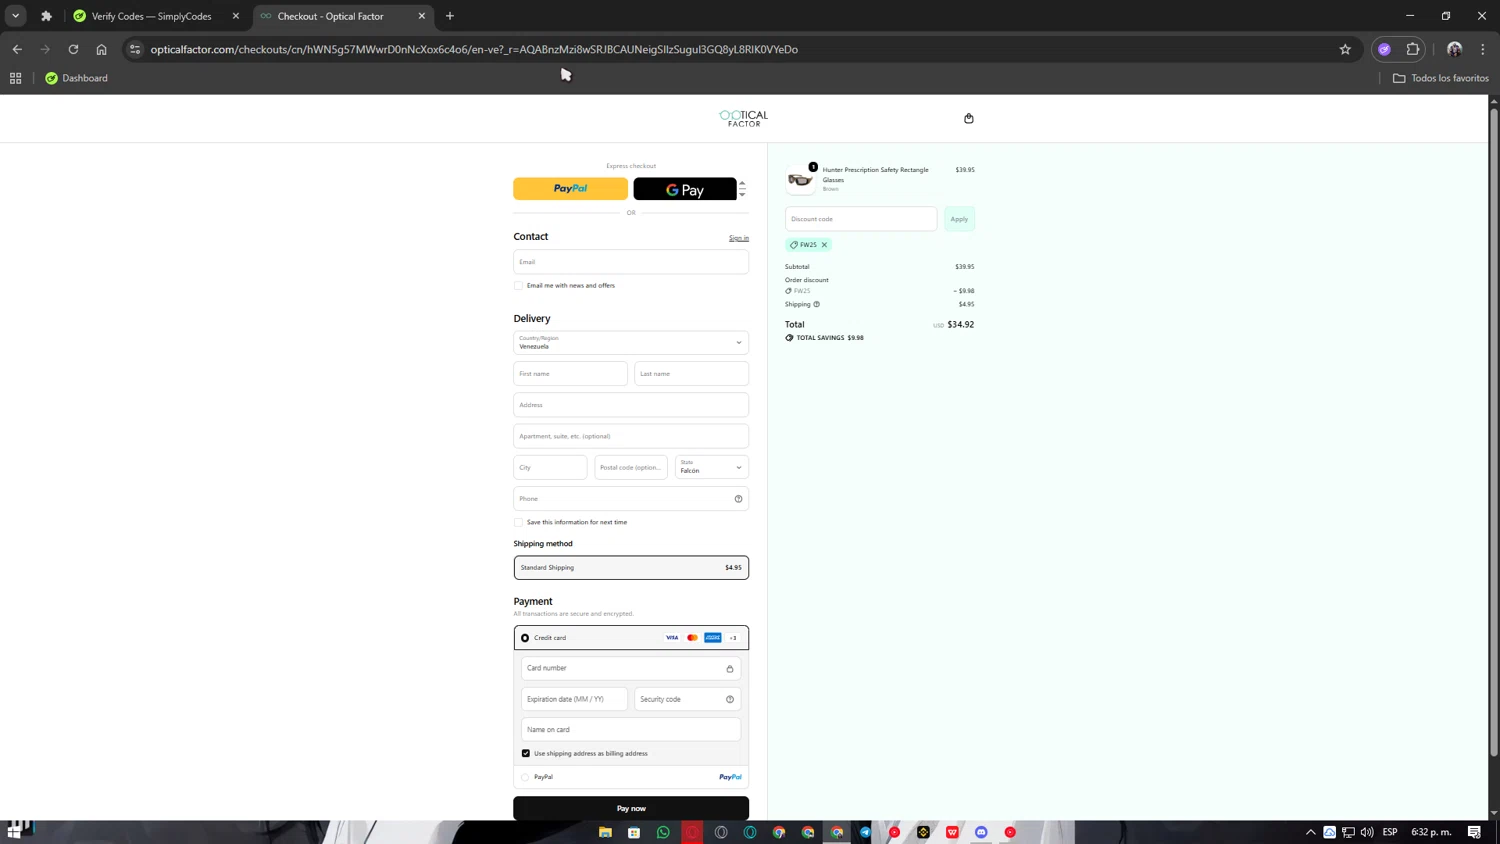Screen dimensions: 1500x844
Task: Open the State dropdown showing Falcón
Action: pyautogui.click(x=712, y=467)
